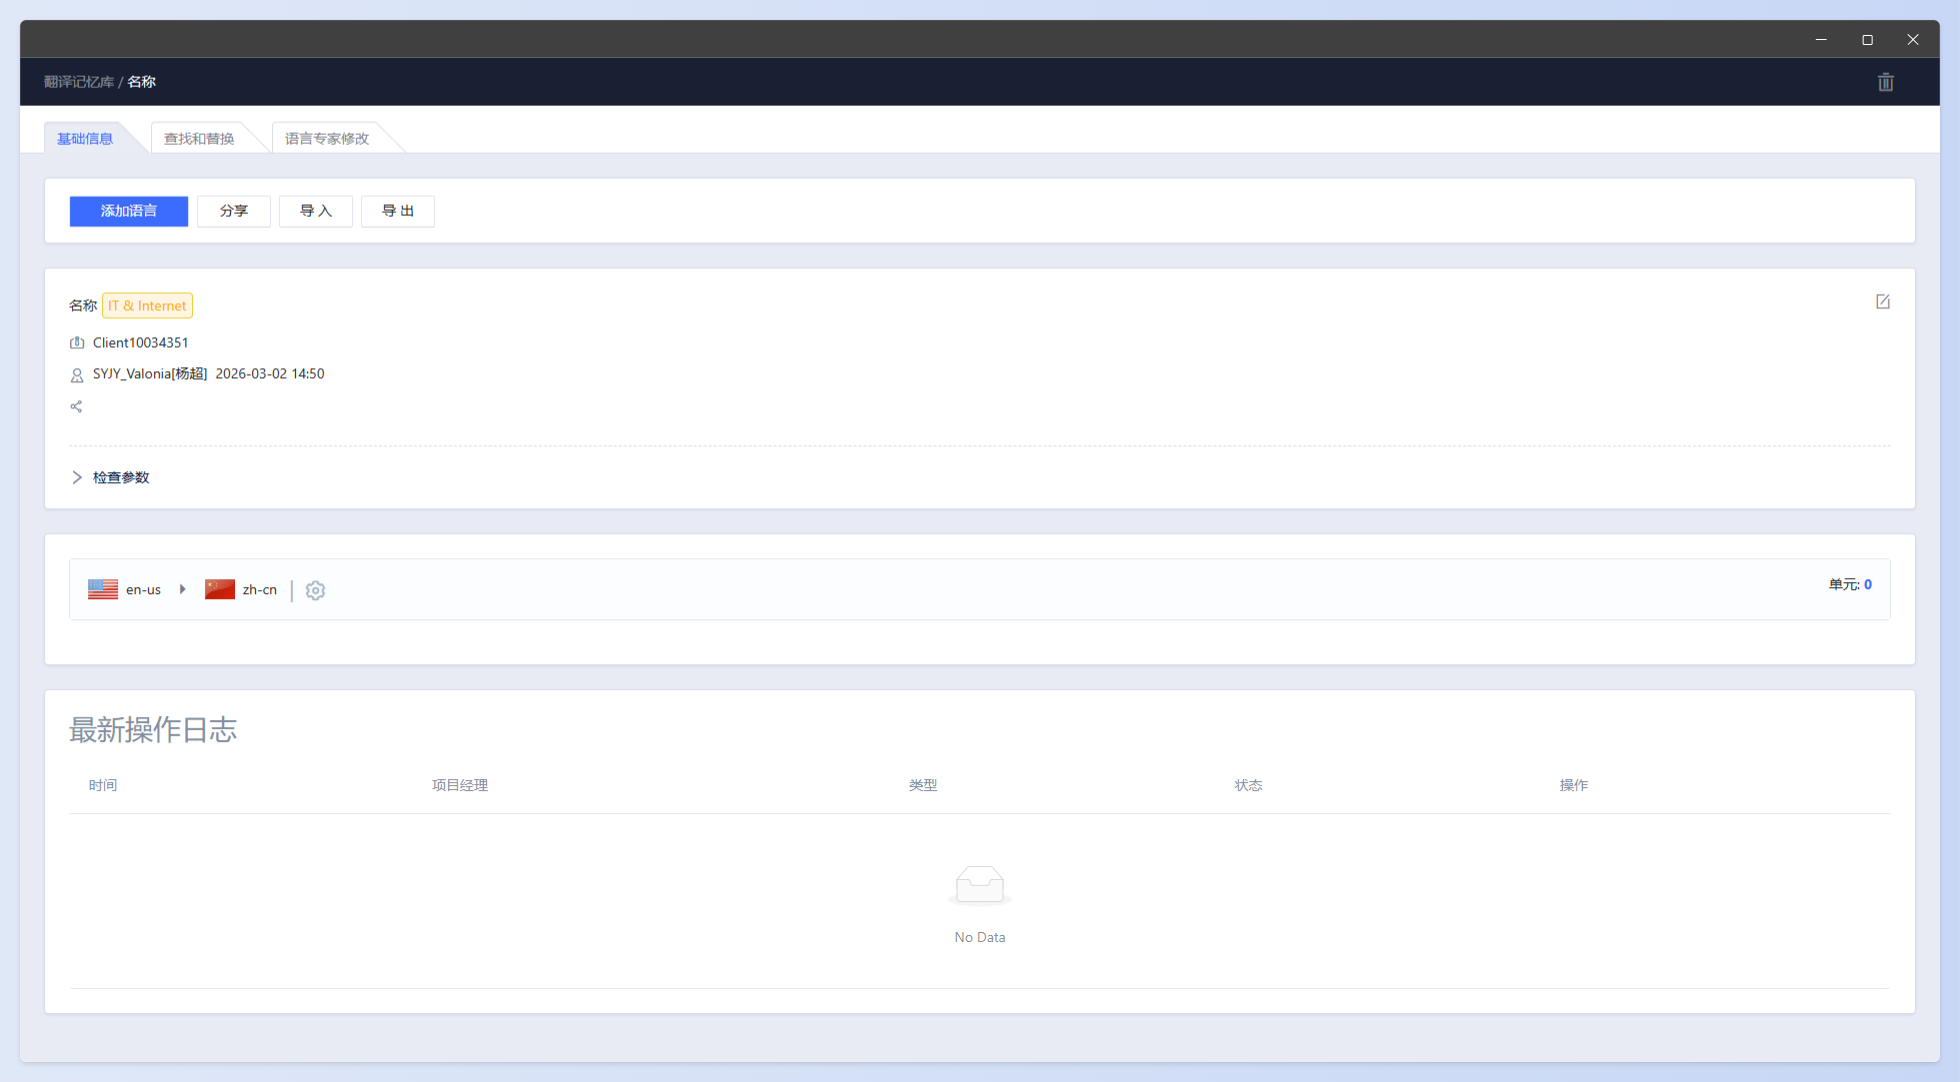1960x1082 pixels.
Task: Open the 语言专家修改 tab
Action: (x=327, y=138)
